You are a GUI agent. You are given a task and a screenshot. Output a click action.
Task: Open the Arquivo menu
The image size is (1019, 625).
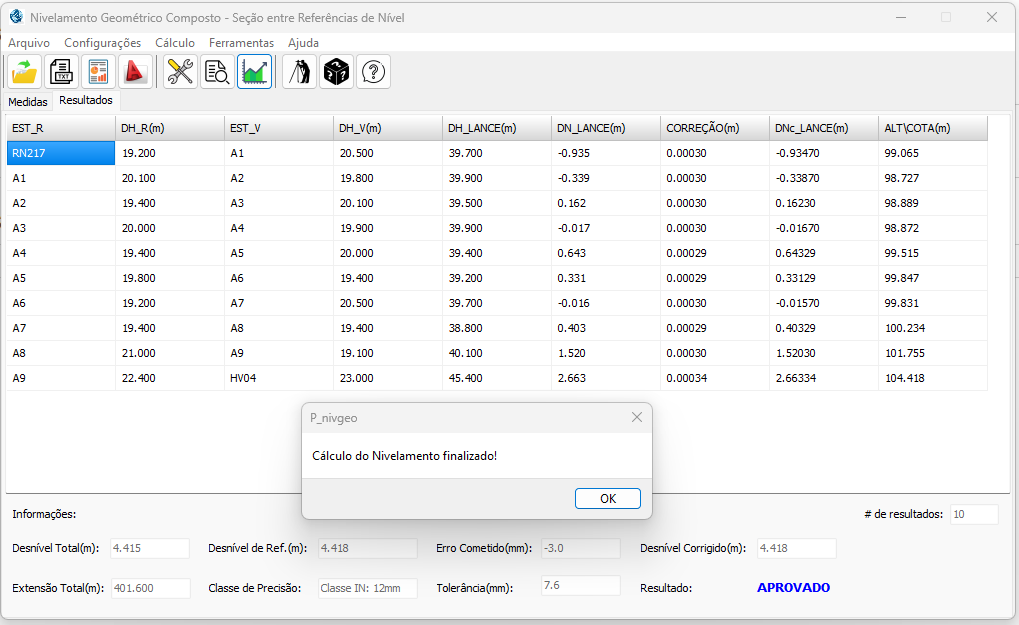tap(29, 43)
